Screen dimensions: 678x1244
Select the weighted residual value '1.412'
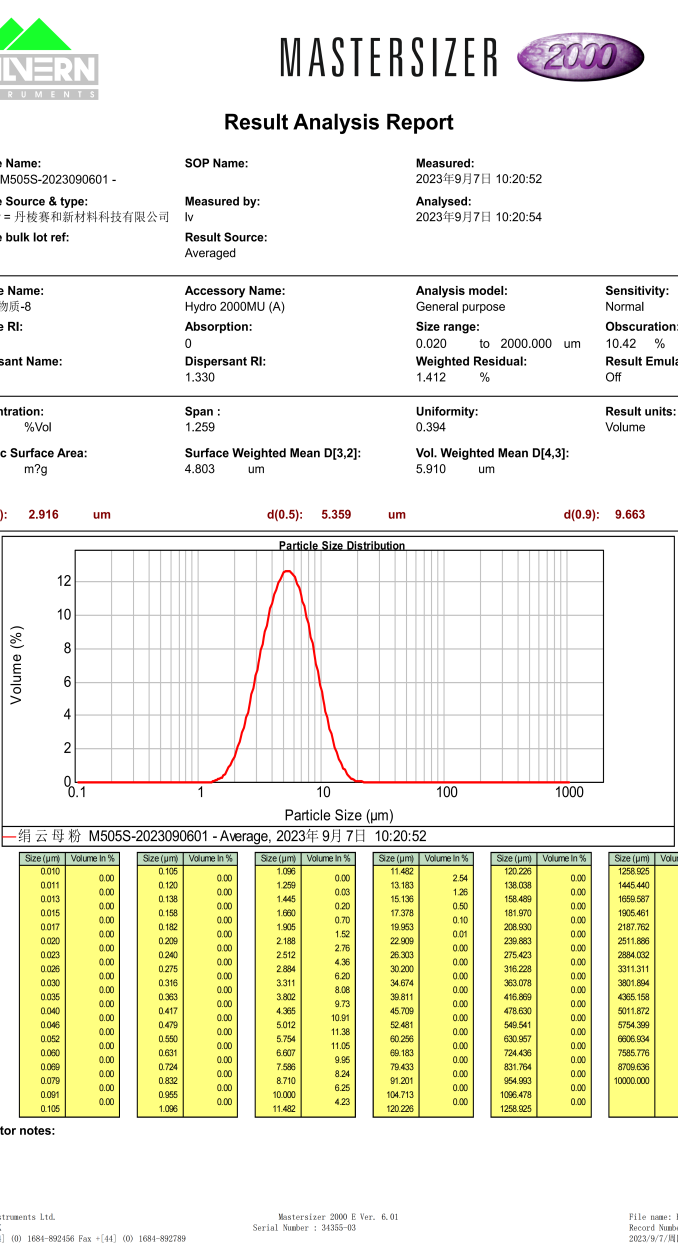(432, 378)
